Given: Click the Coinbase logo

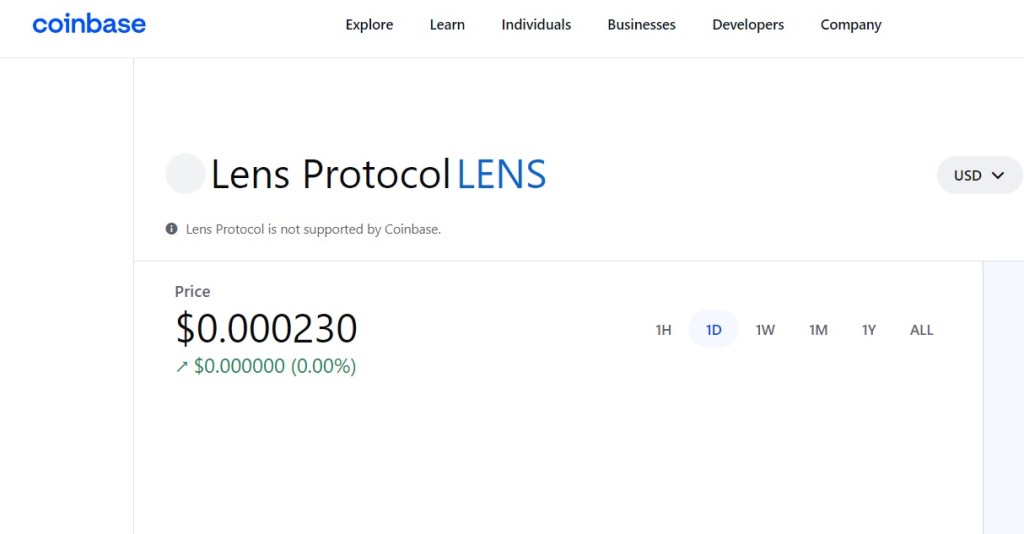Looking at the screenshot, I should (89, 24).
